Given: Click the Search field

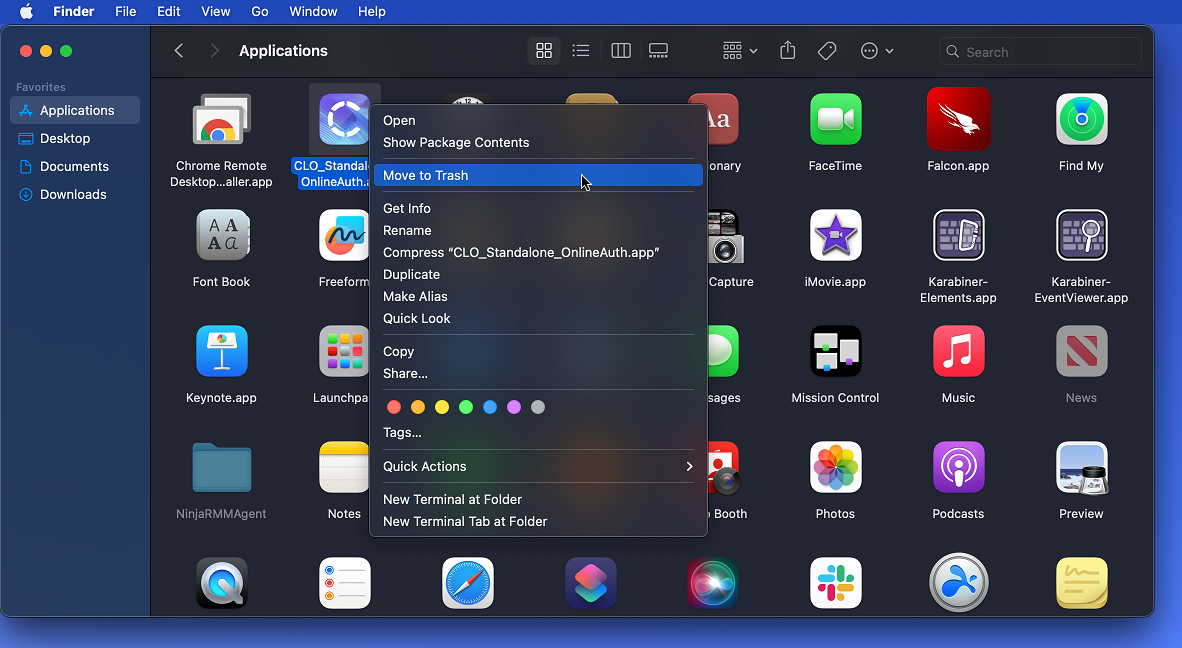Looking at the screenshot, I should 1040,51.
